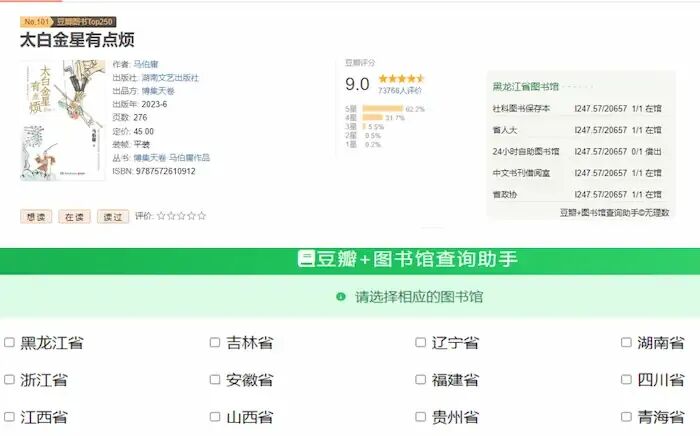Click the No.101 ranking badge
Image resolution: width=700 pixels, height=436 pixels.
coord(36,21)
